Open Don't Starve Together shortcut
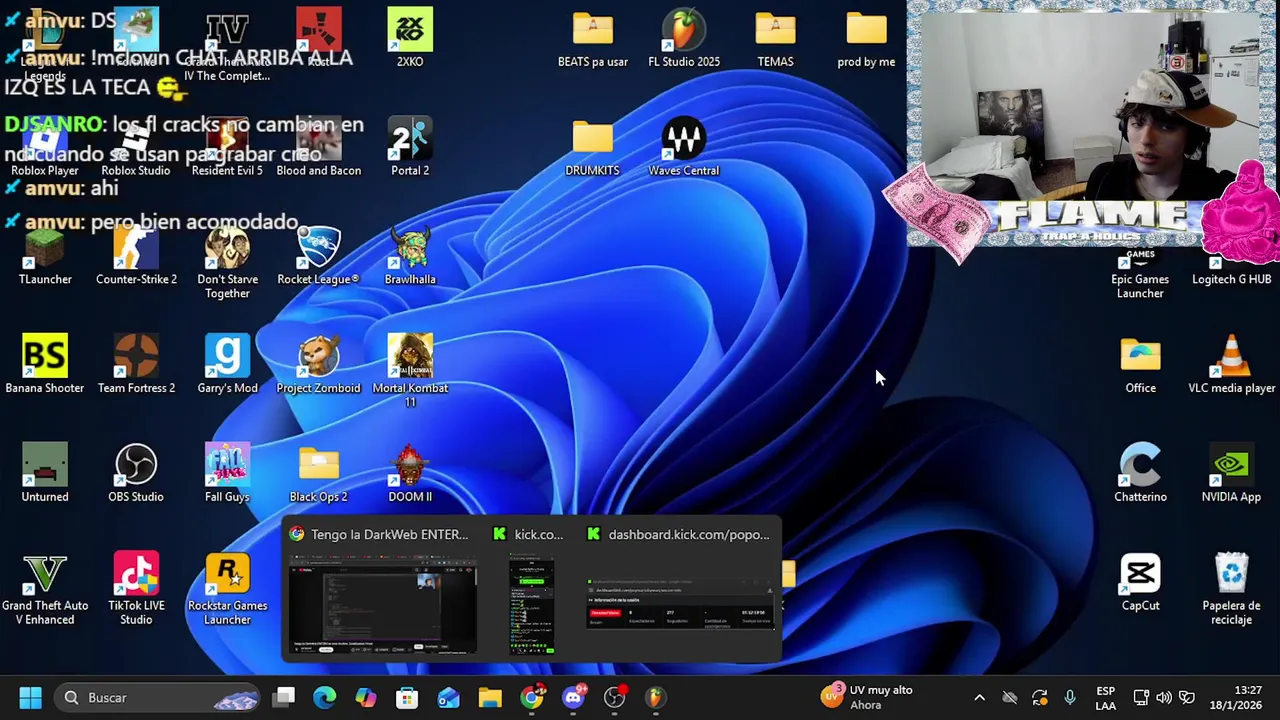Image resolution: width=1280 pixels, height=720 pixels. pyautogui.click(x=227, y=263)
